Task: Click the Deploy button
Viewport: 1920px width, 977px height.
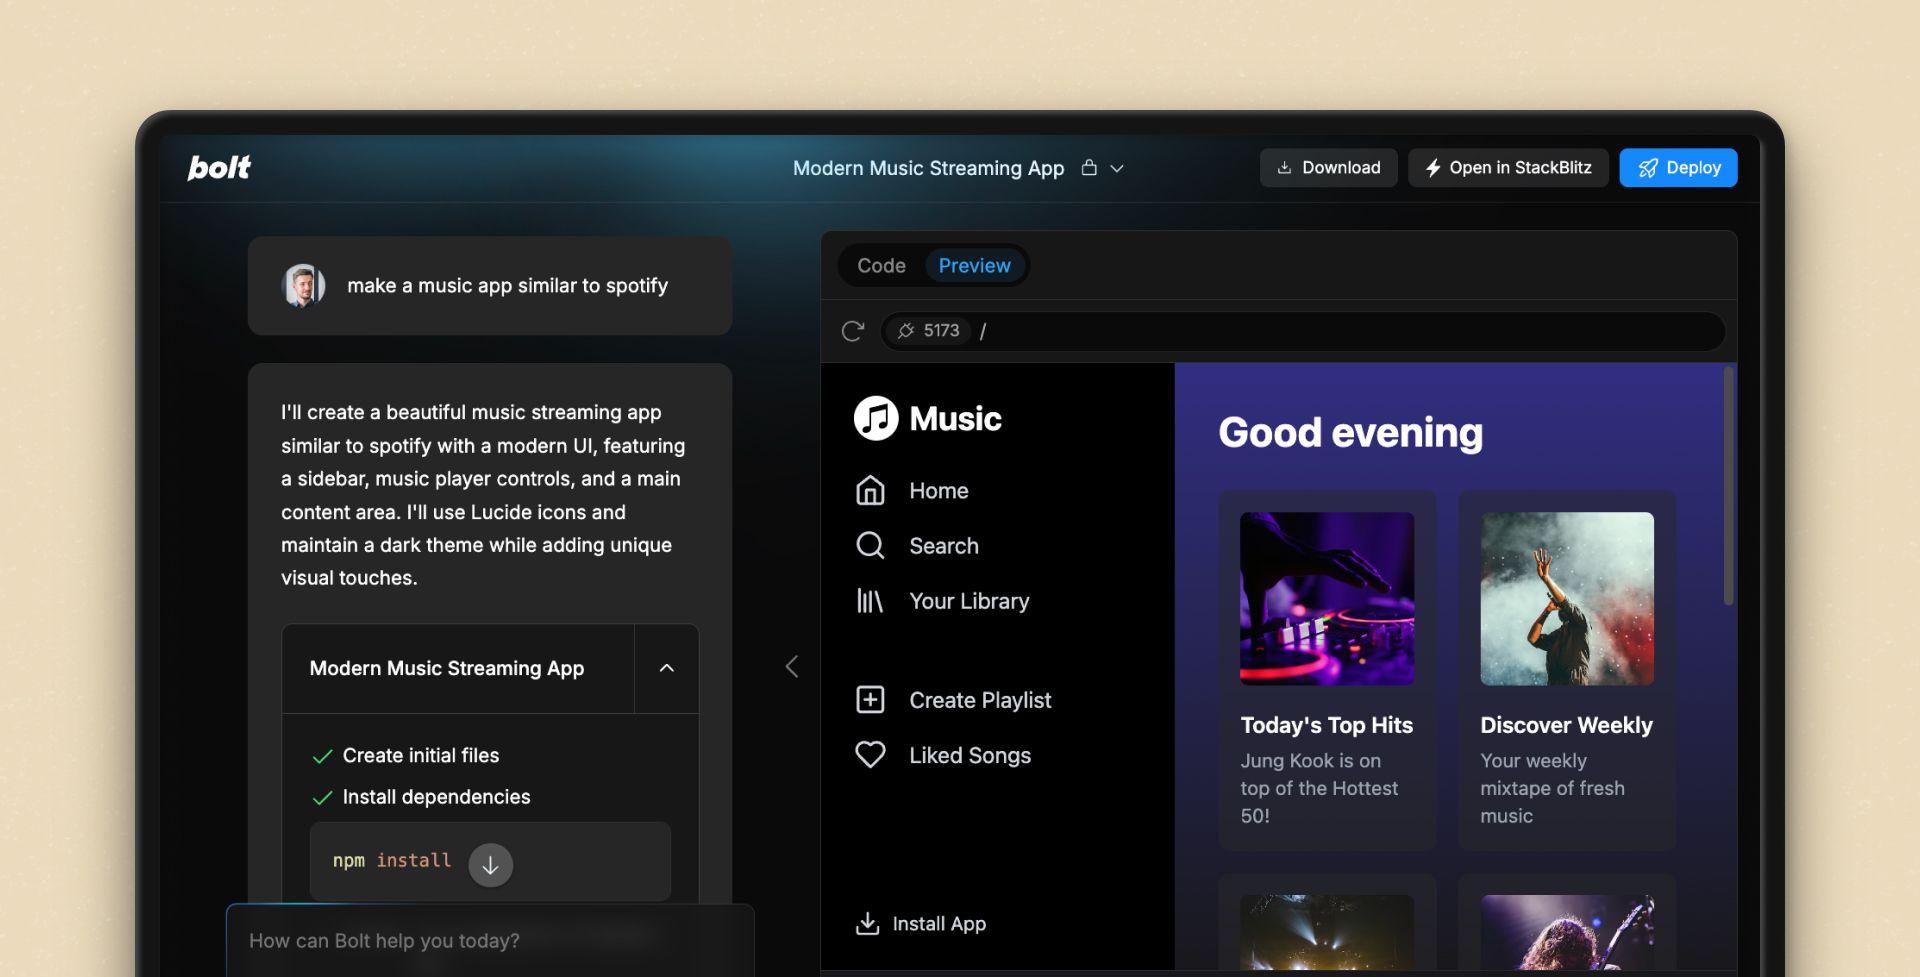Action: [1678, 168]
